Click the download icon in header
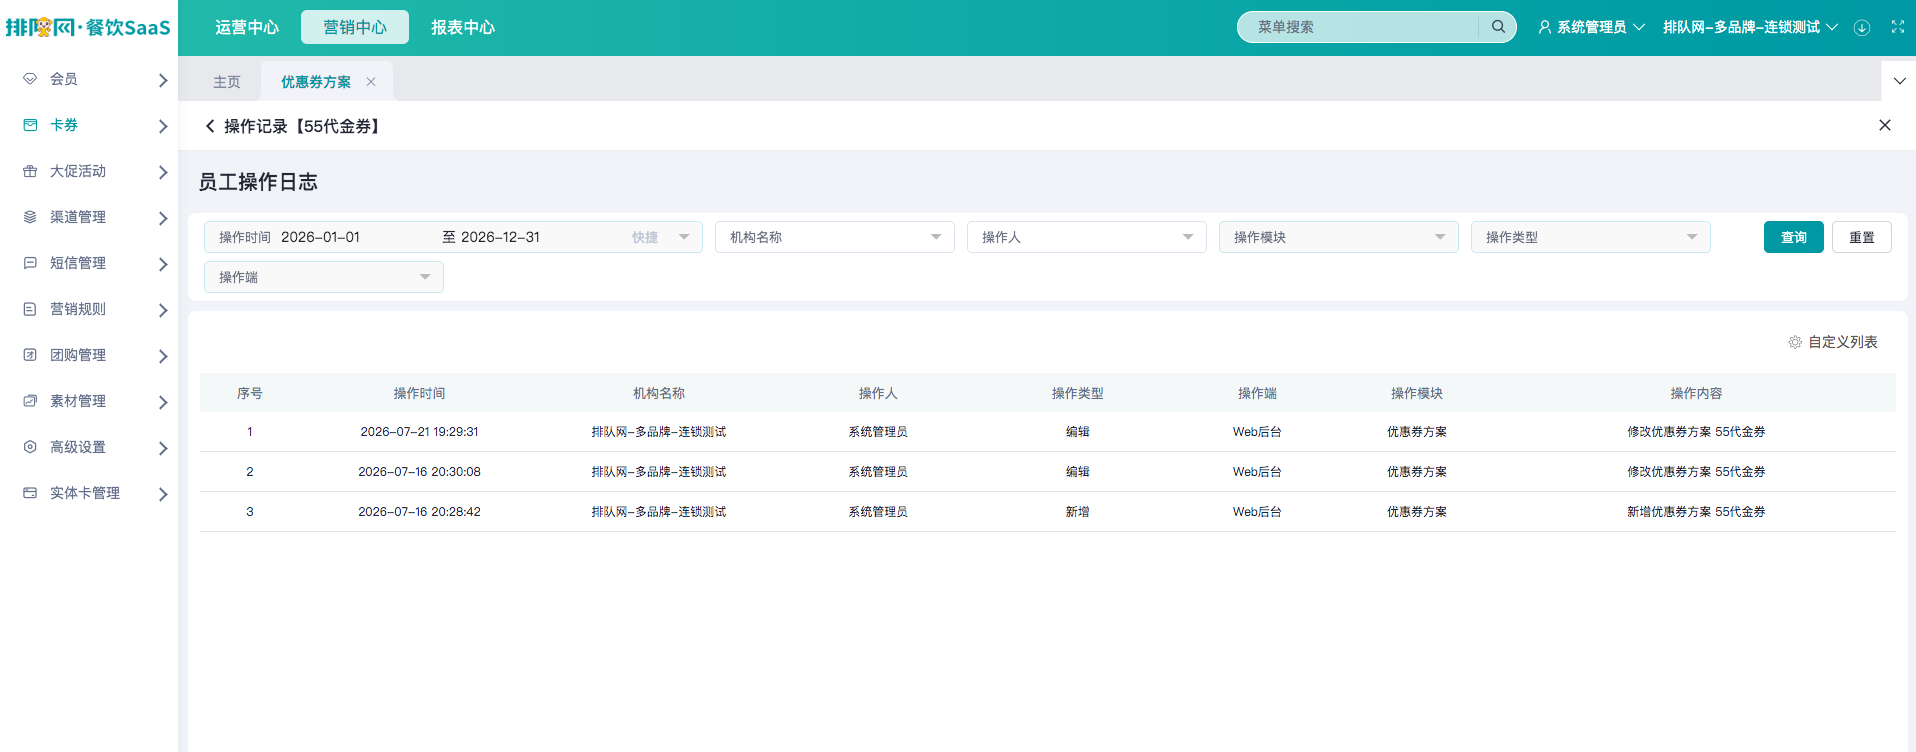This screenshot has height=752, width=1916. pos(1862,27)
